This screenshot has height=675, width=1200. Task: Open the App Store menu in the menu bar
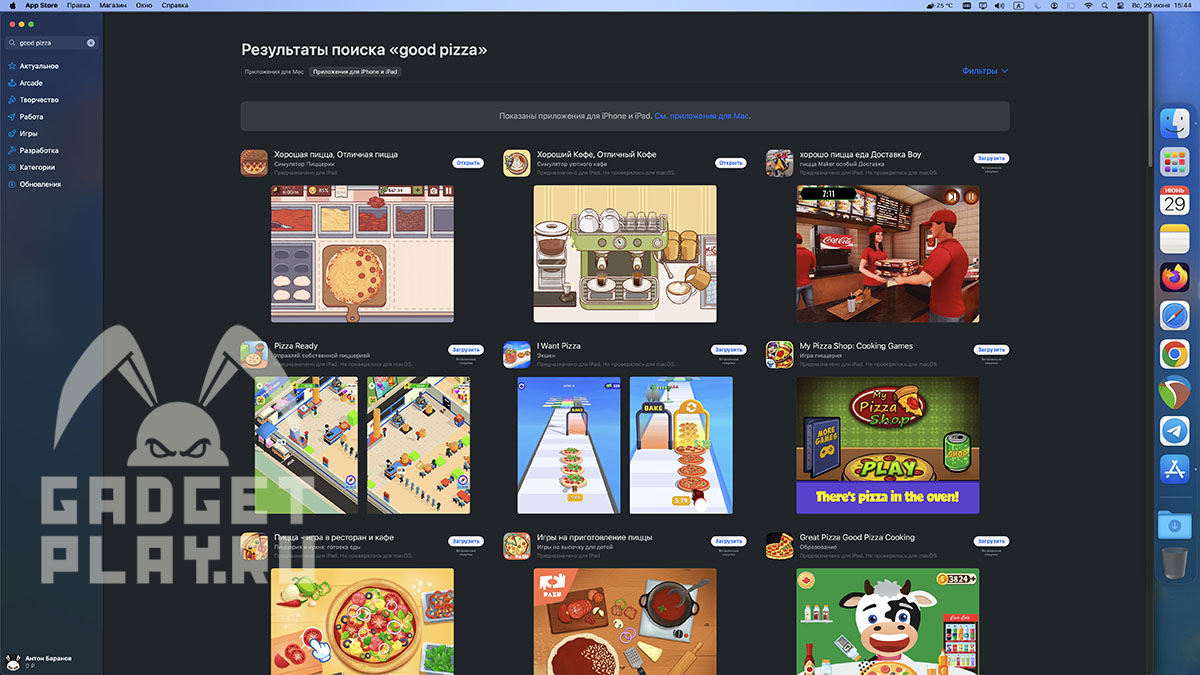point(41,5)
